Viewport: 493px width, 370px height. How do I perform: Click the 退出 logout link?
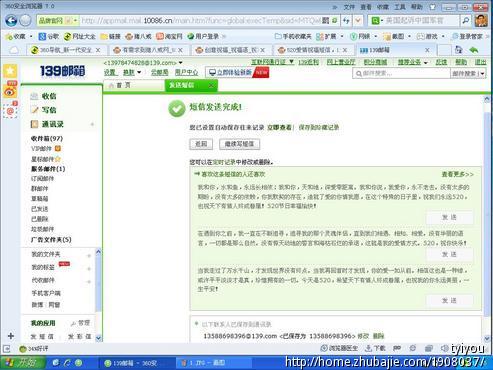[480, 62]
